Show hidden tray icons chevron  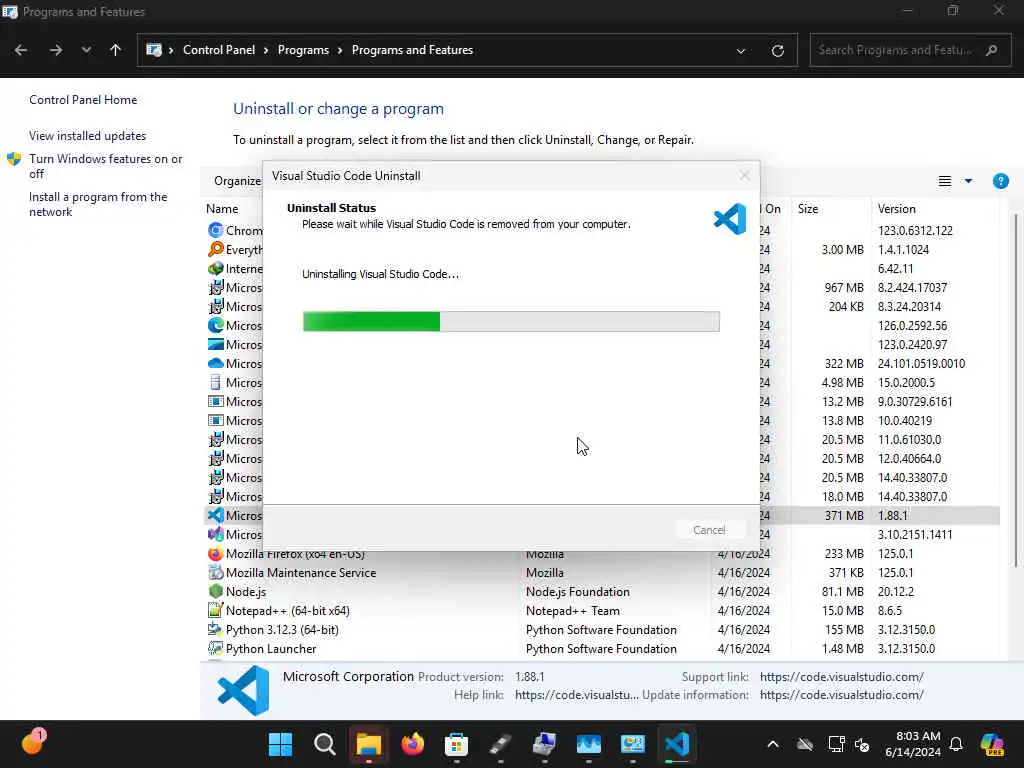[773, 744]
